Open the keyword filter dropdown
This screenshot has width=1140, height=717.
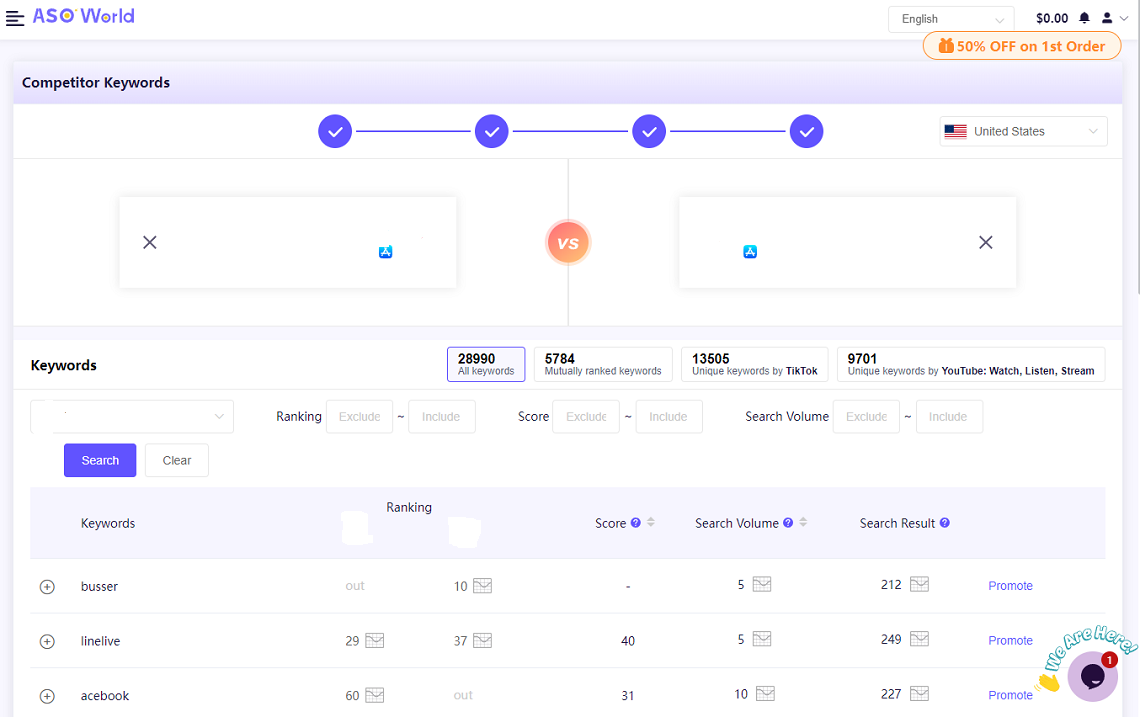[132, 417]
